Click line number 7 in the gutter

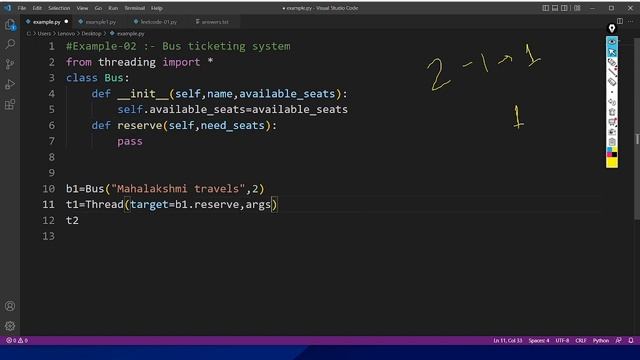click(x=52, y=141)
